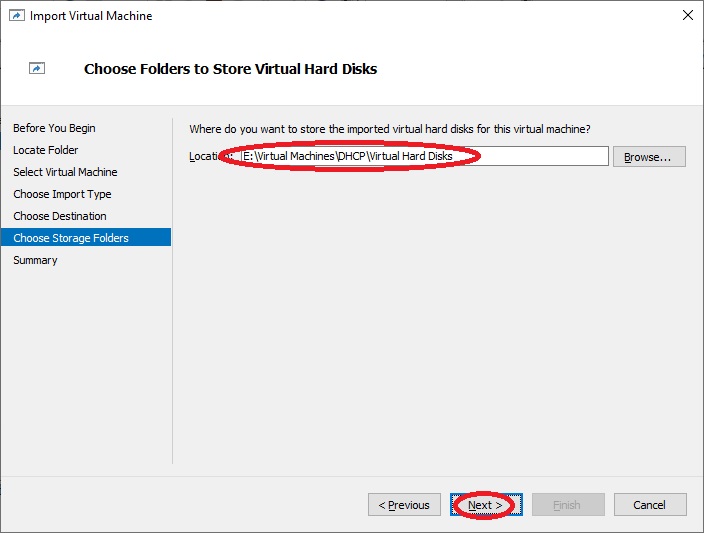
Task: Select the highlighted Choose Storage Folders step
Action: [86, 238]
